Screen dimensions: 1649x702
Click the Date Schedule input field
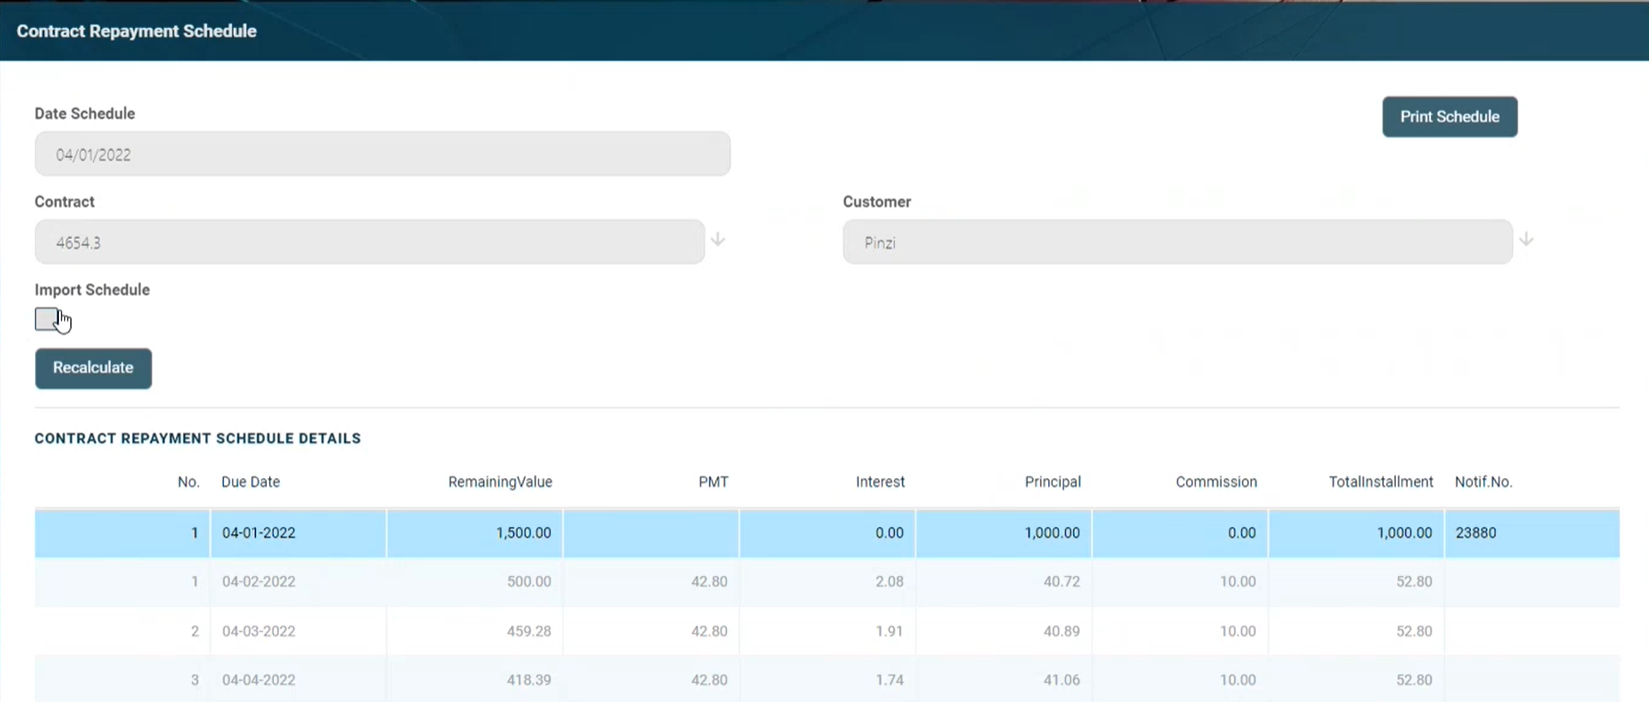[382, 155]
